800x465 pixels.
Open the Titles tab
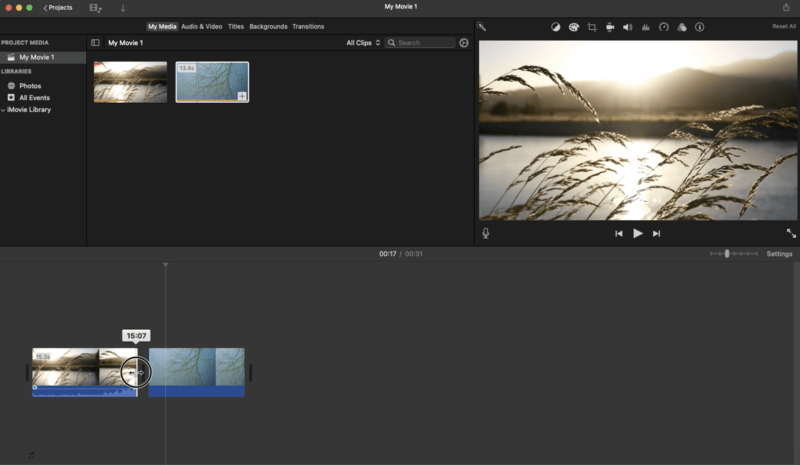(x=236, y=27)
